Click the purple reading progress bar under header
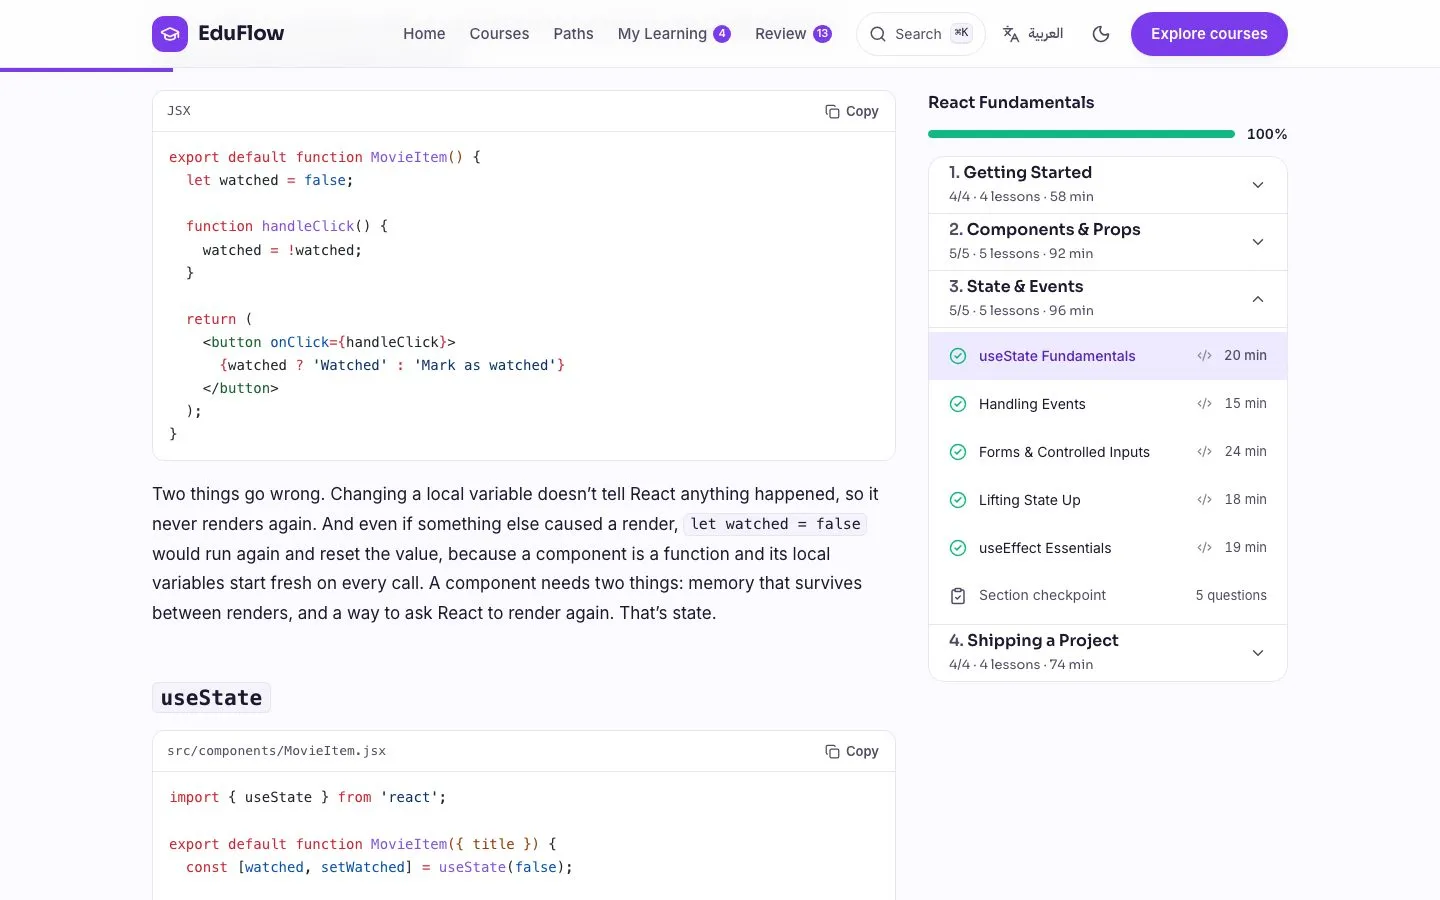Screen dimensions: 1440x900 point(86,70)
